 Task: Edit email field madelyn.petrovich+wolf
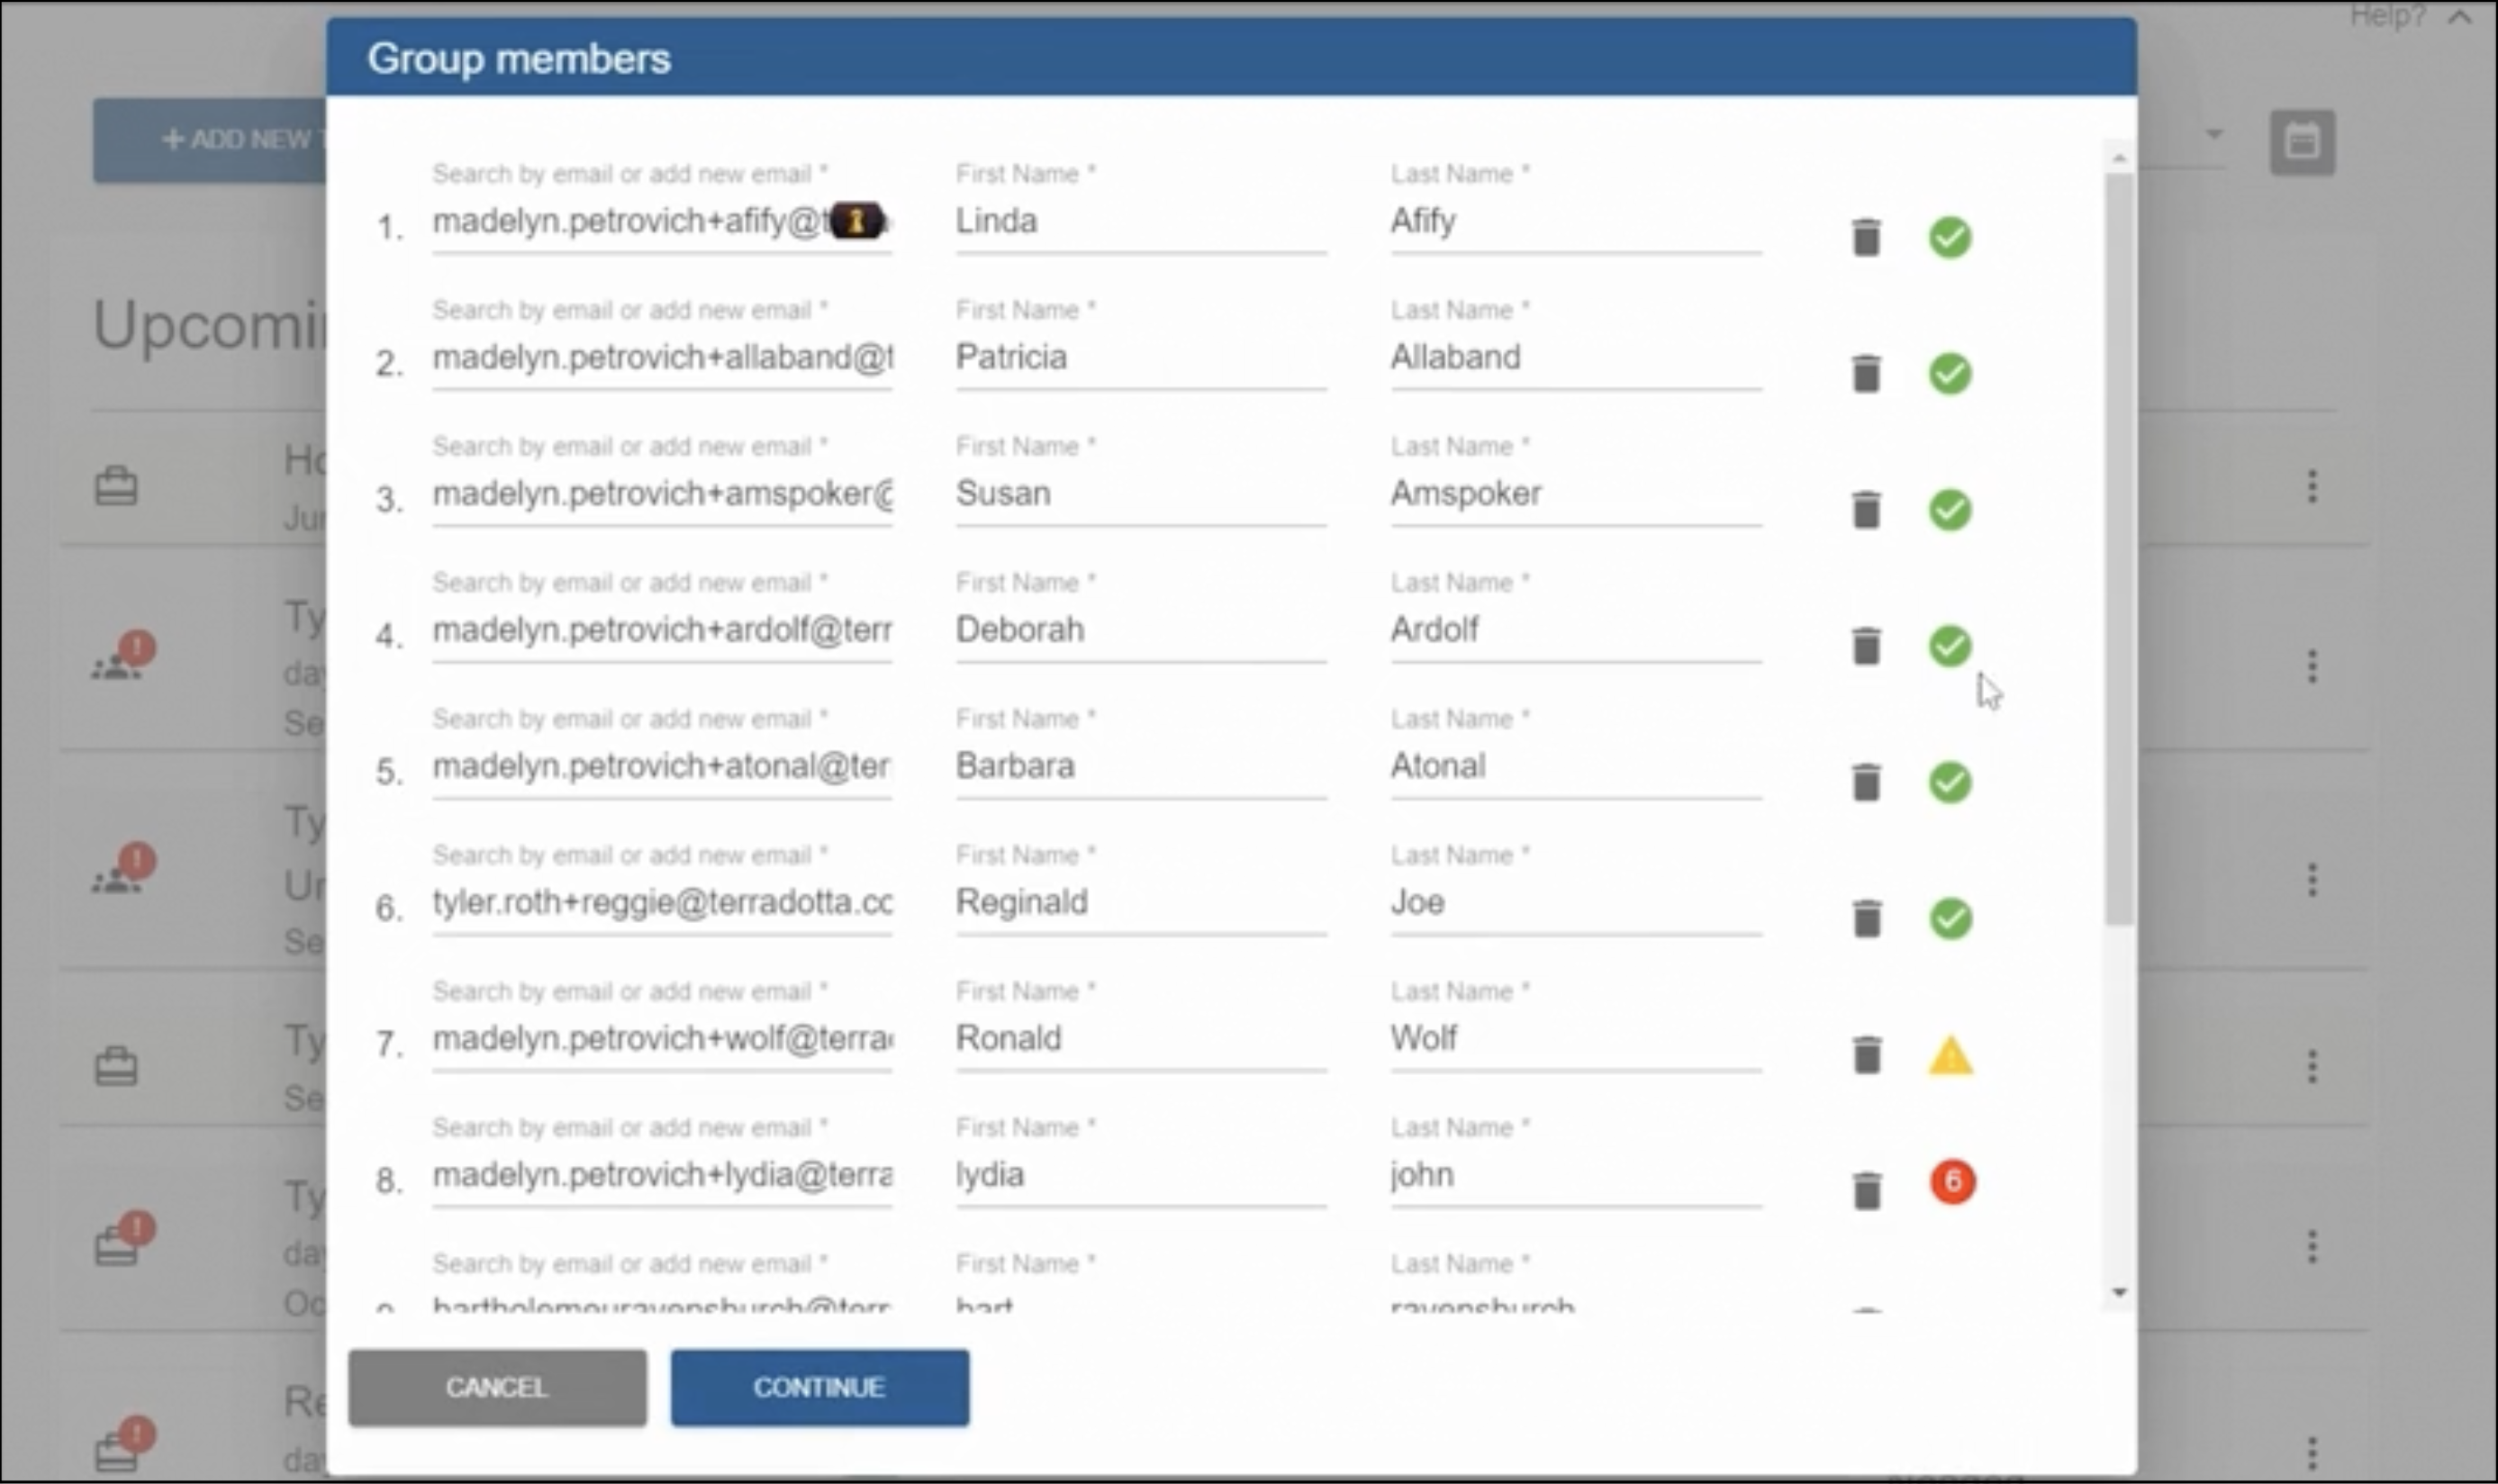pos(662,1038)
